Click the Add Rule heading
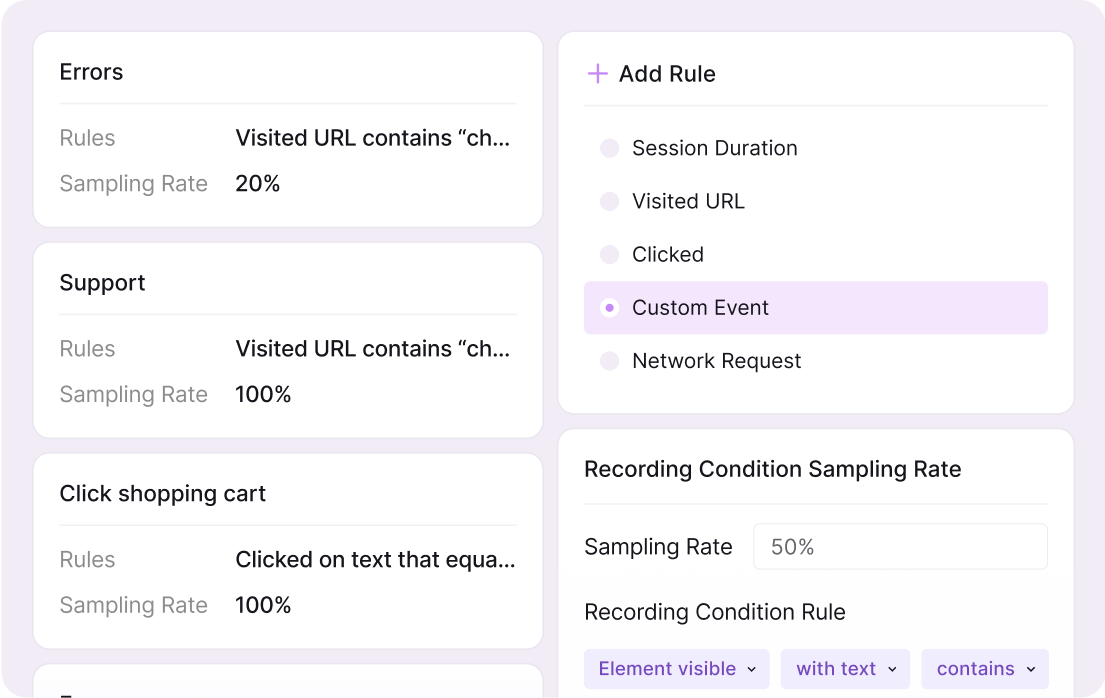This screenshot has height=698, width=1105. [x=667, y=74]
